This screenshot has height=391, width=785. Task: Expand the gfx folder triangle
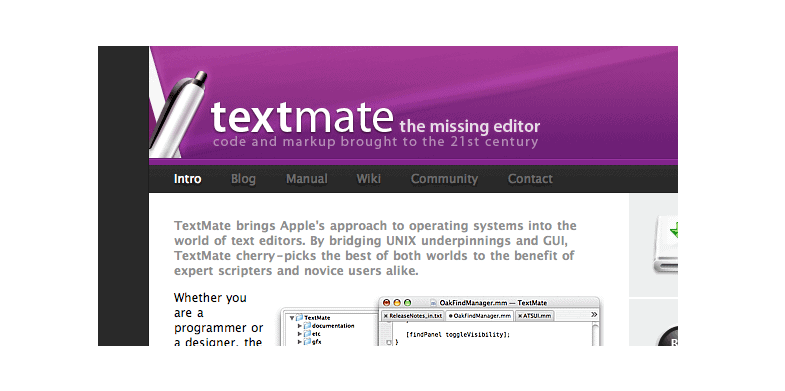[299, 341]
